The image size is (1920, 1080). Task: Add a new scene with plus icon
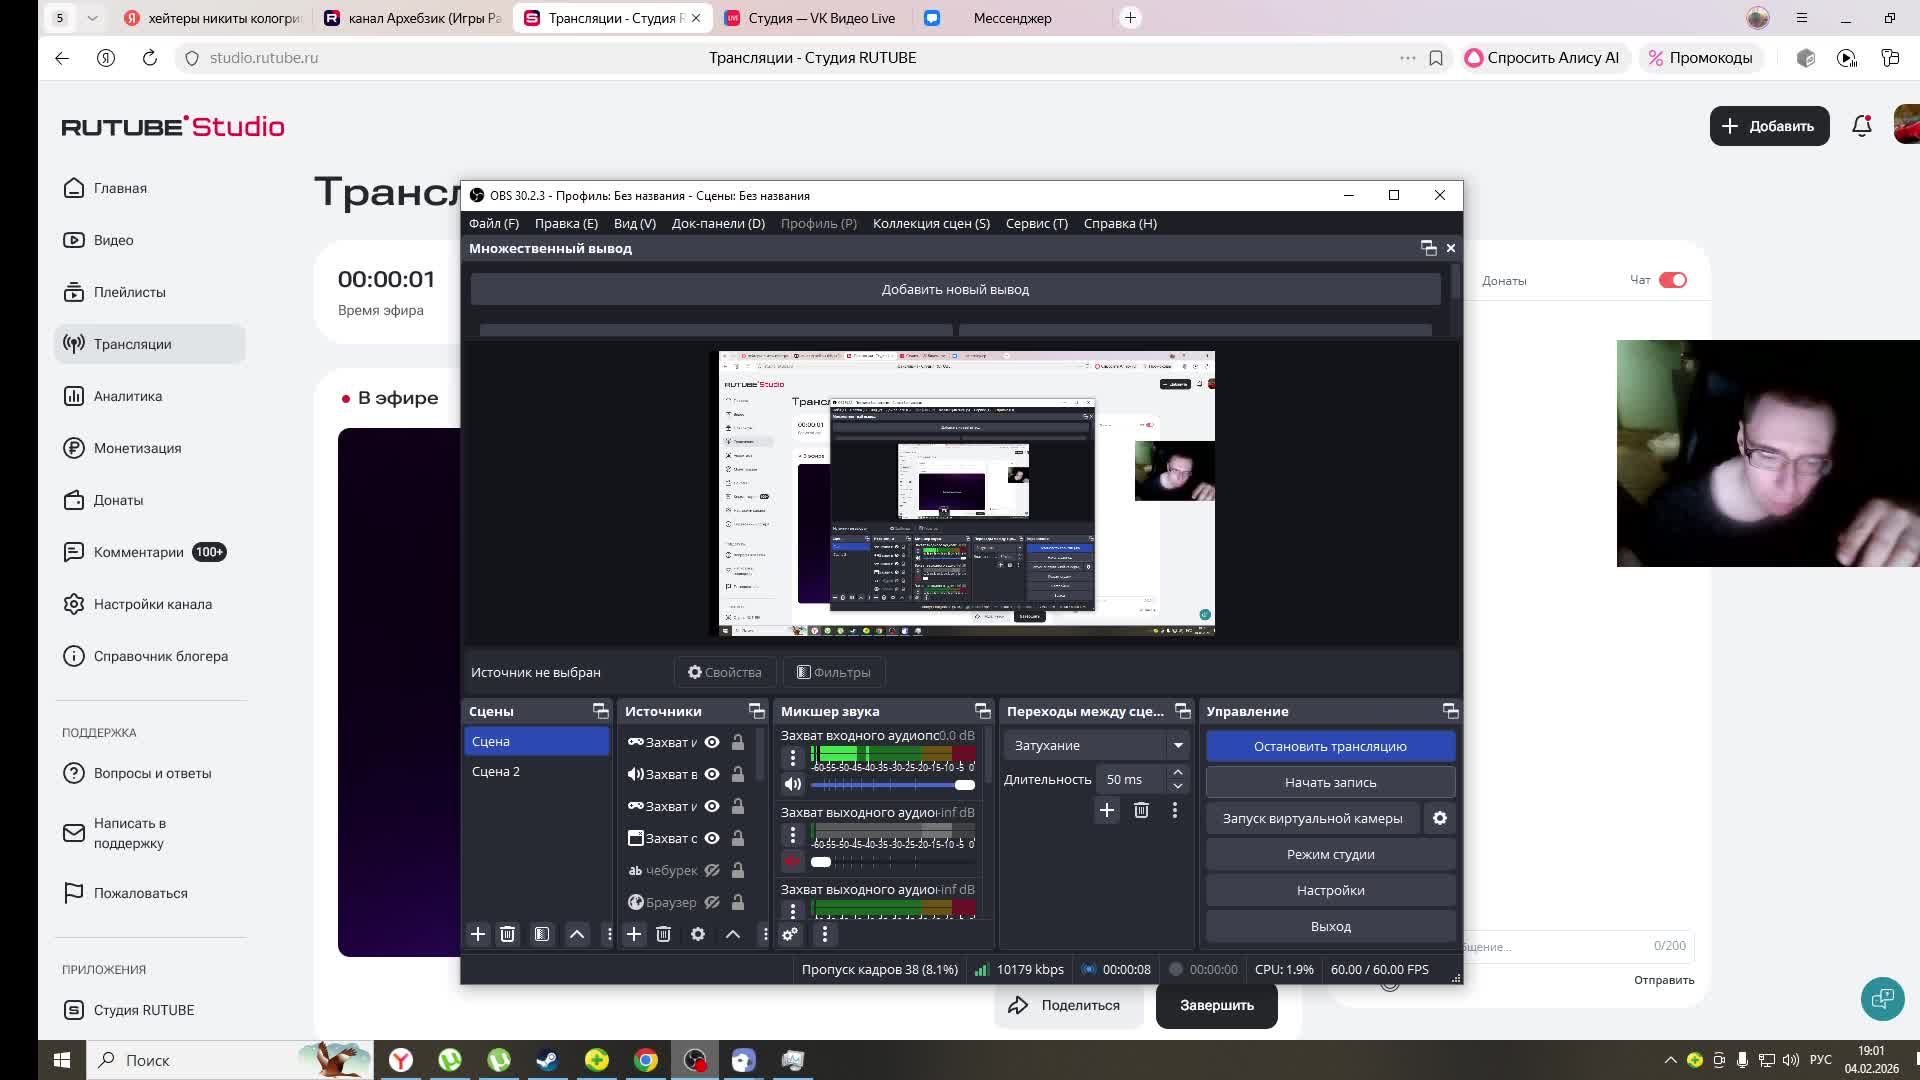coord(478,934)
